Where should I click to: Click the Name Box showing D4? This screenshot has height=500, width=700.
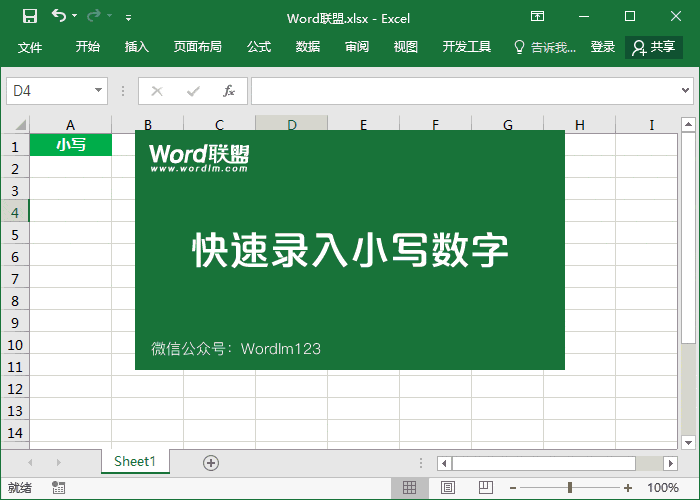[50, 91]
